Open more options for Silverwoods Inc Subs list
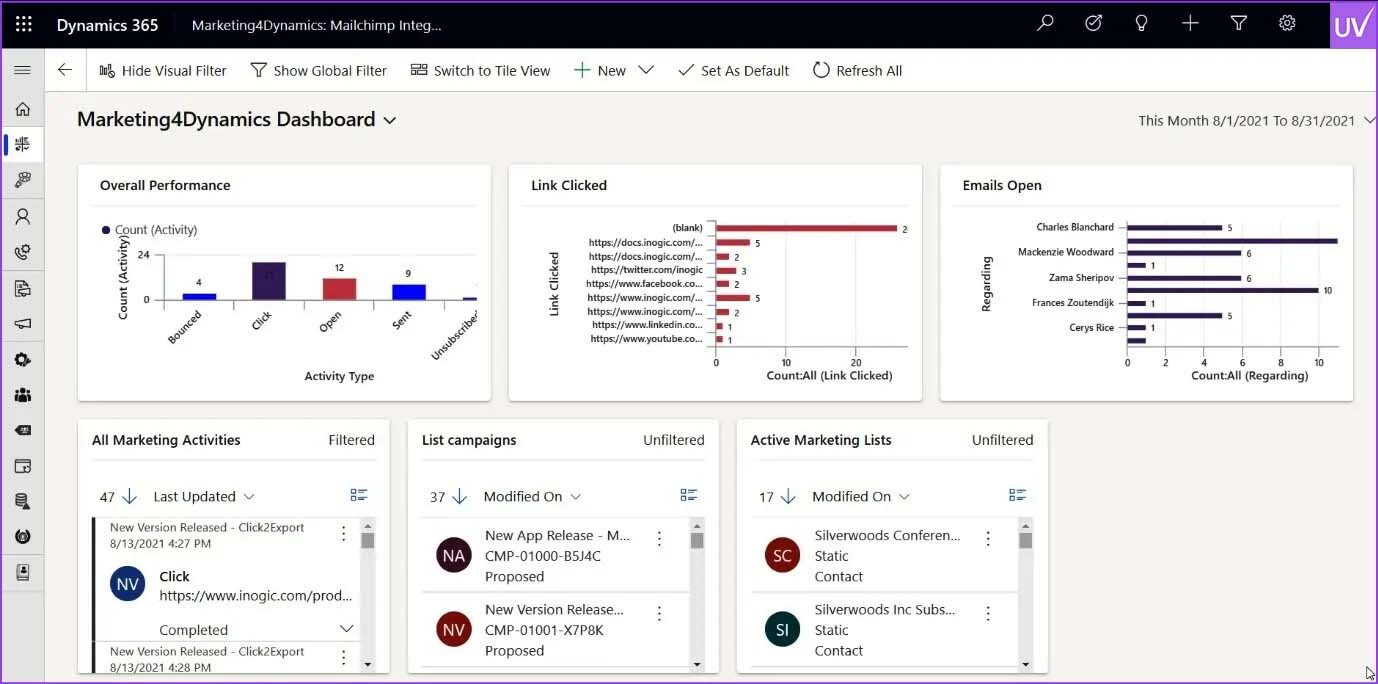The height and width of the screenshot is (684, 1378). coord(988,613)
